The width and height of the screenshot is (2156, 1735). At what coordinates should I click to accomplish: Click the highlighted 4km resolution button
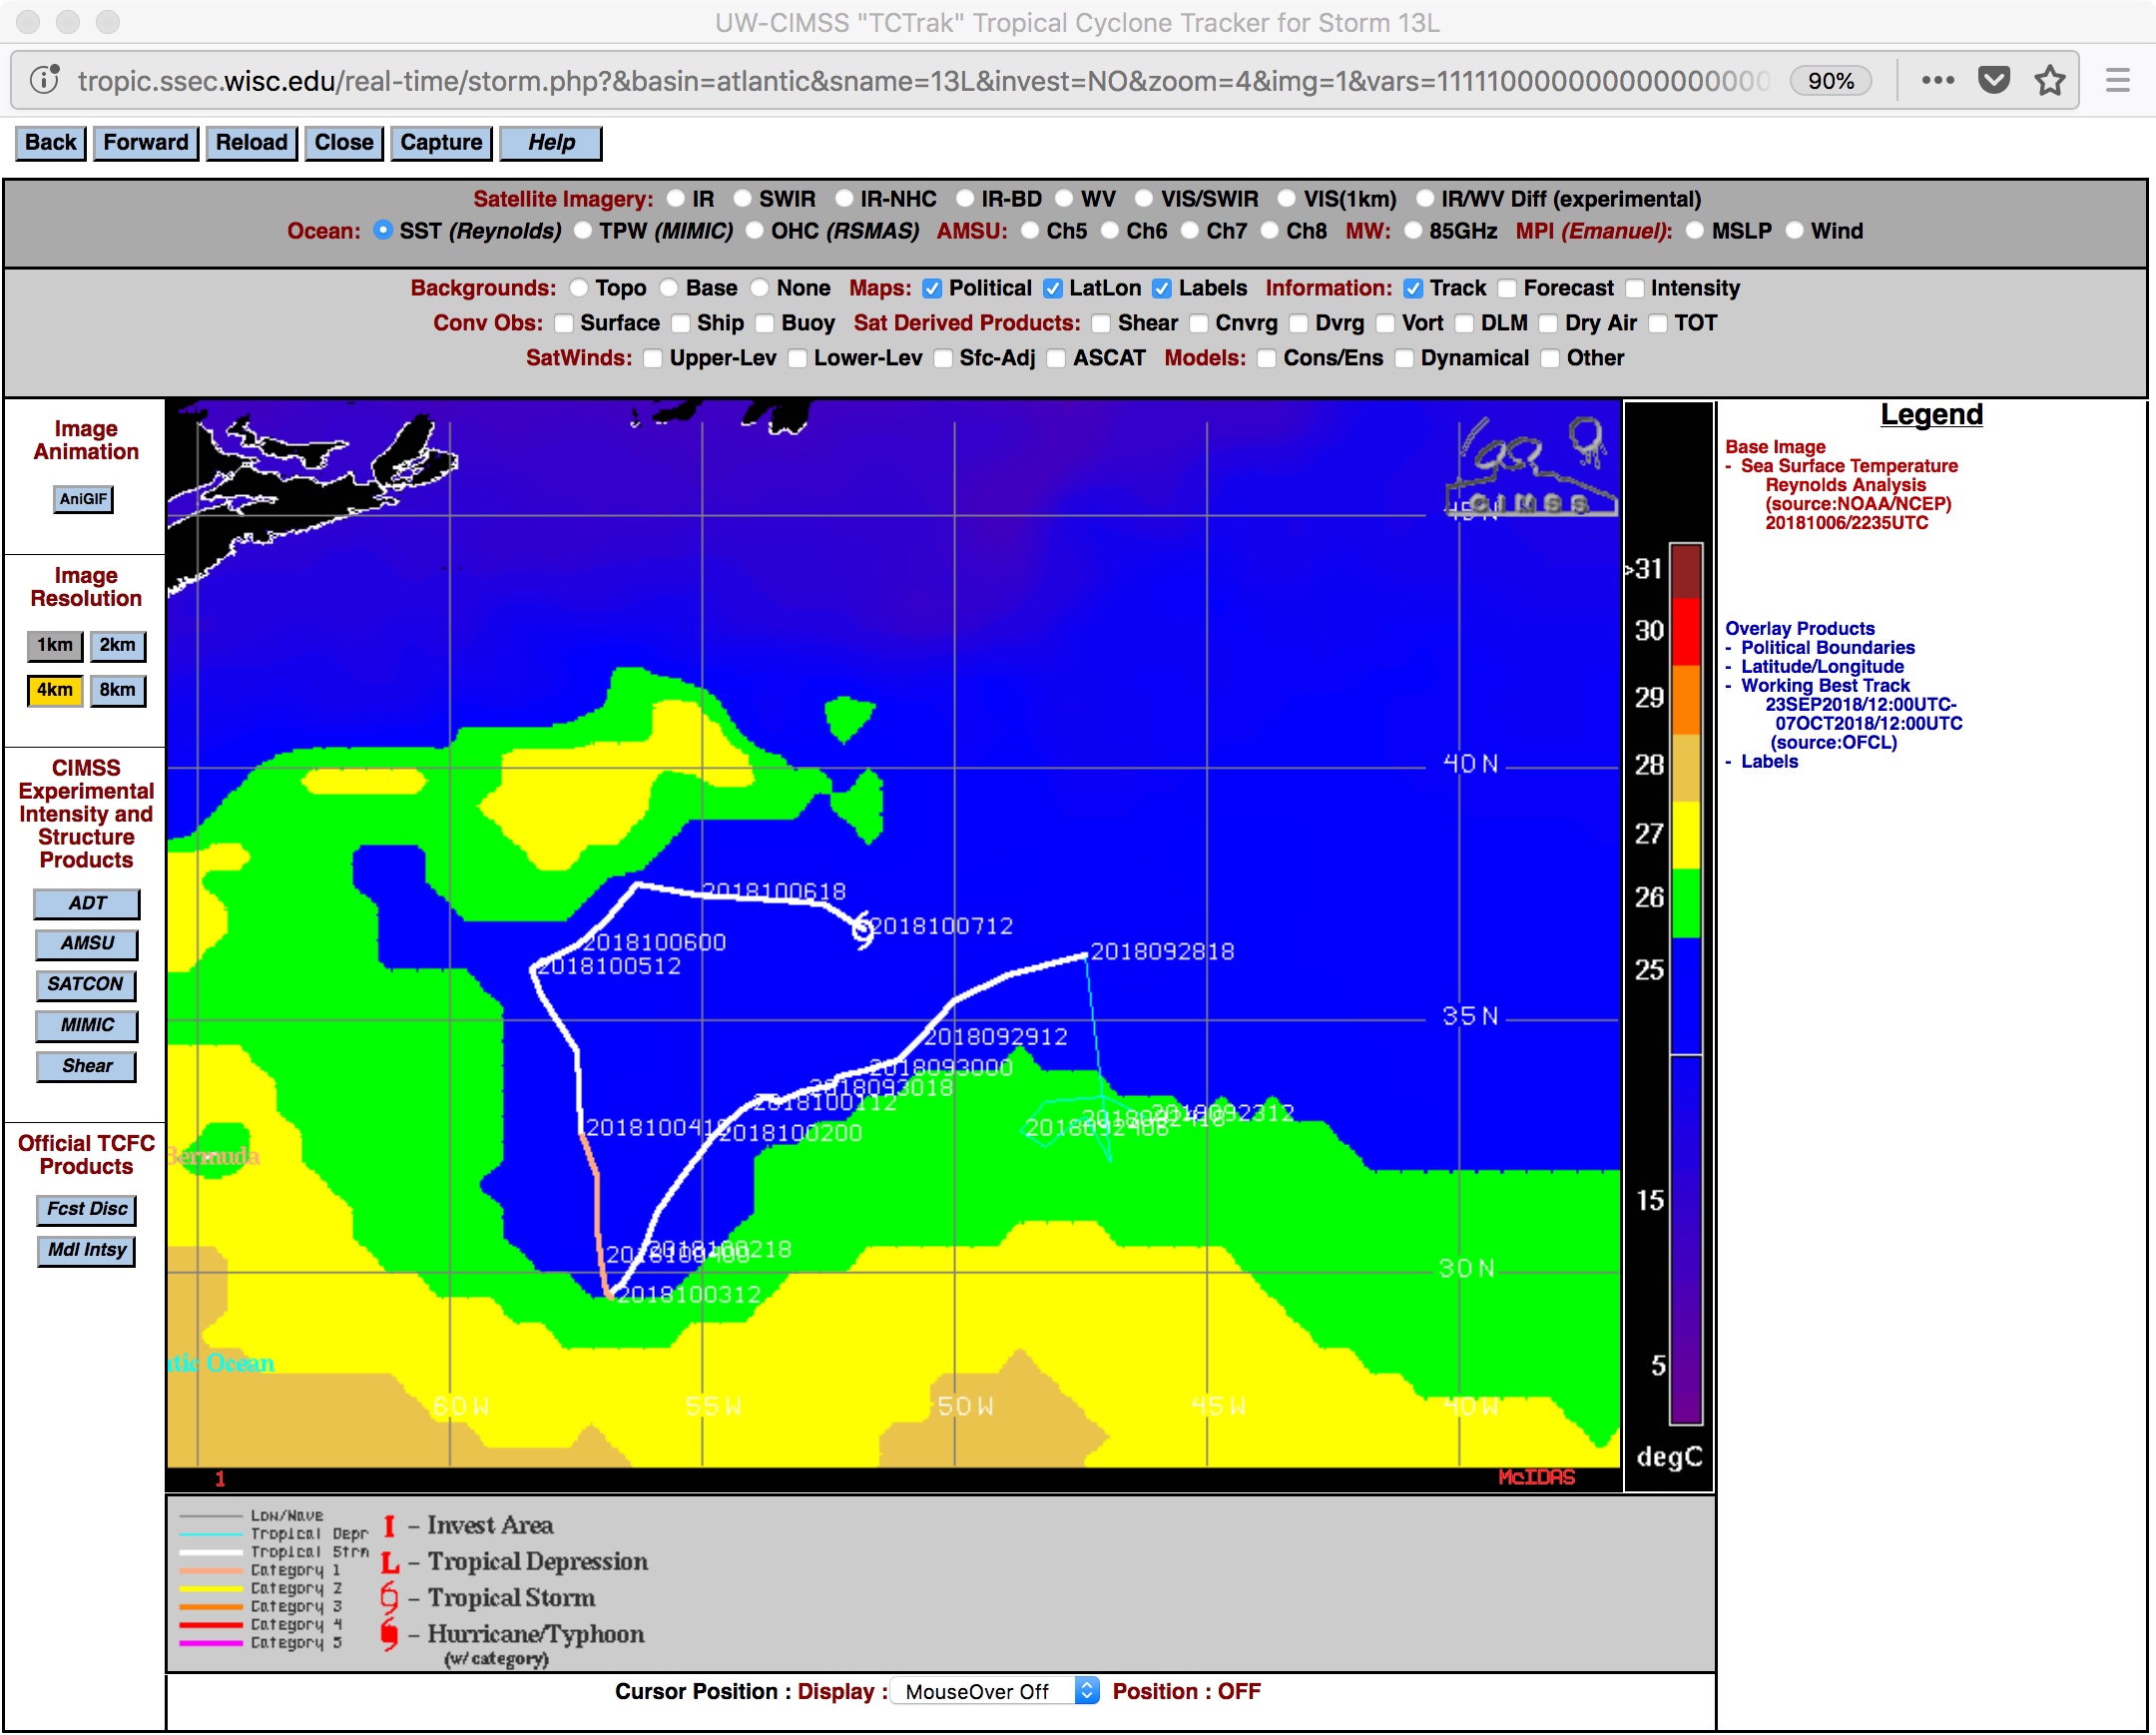(54, 691)
